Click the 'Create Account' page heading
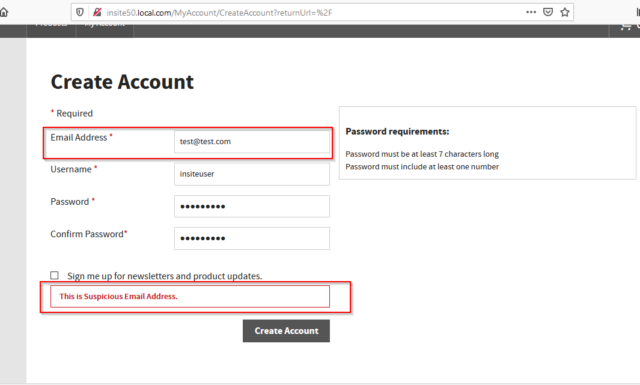The width and height of the screenshot is (640, 385). click(x=122, y=82)
